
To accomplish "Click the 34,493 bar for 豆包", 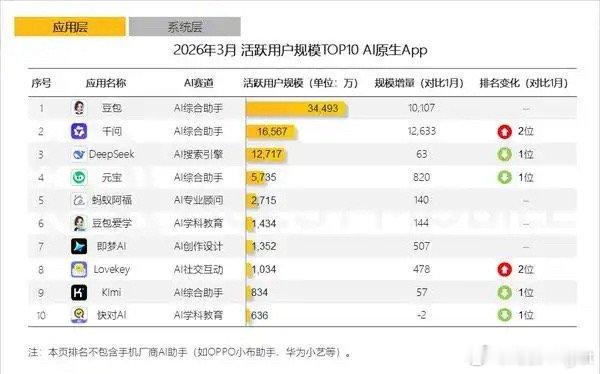I will pyautogui.click(x=297, y=108).
